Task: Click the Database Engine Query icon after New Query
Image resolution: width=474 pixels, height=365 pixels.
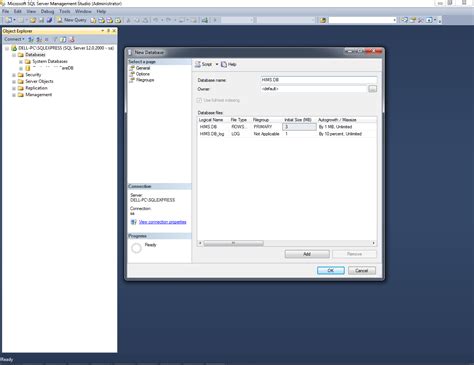Action: [93, 20]
